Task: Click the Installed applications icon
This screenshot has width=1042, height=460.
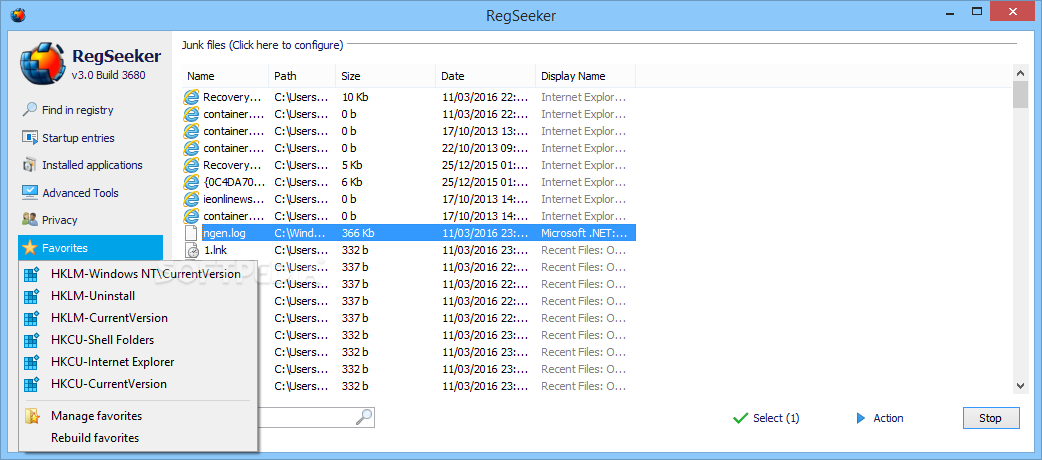Action: [30, 165]
